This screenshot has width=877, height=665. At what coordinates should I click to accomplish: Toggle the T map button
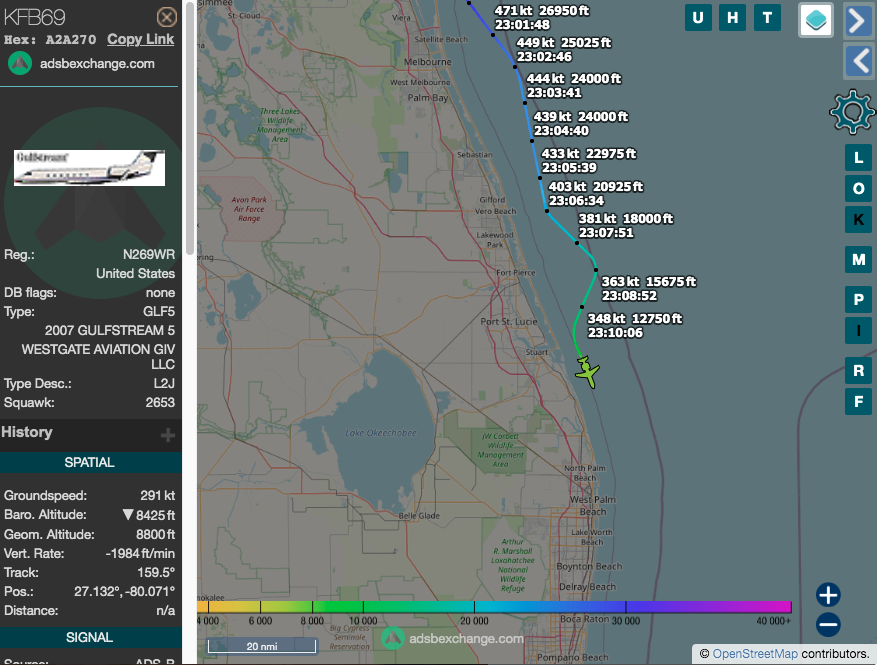767,17
